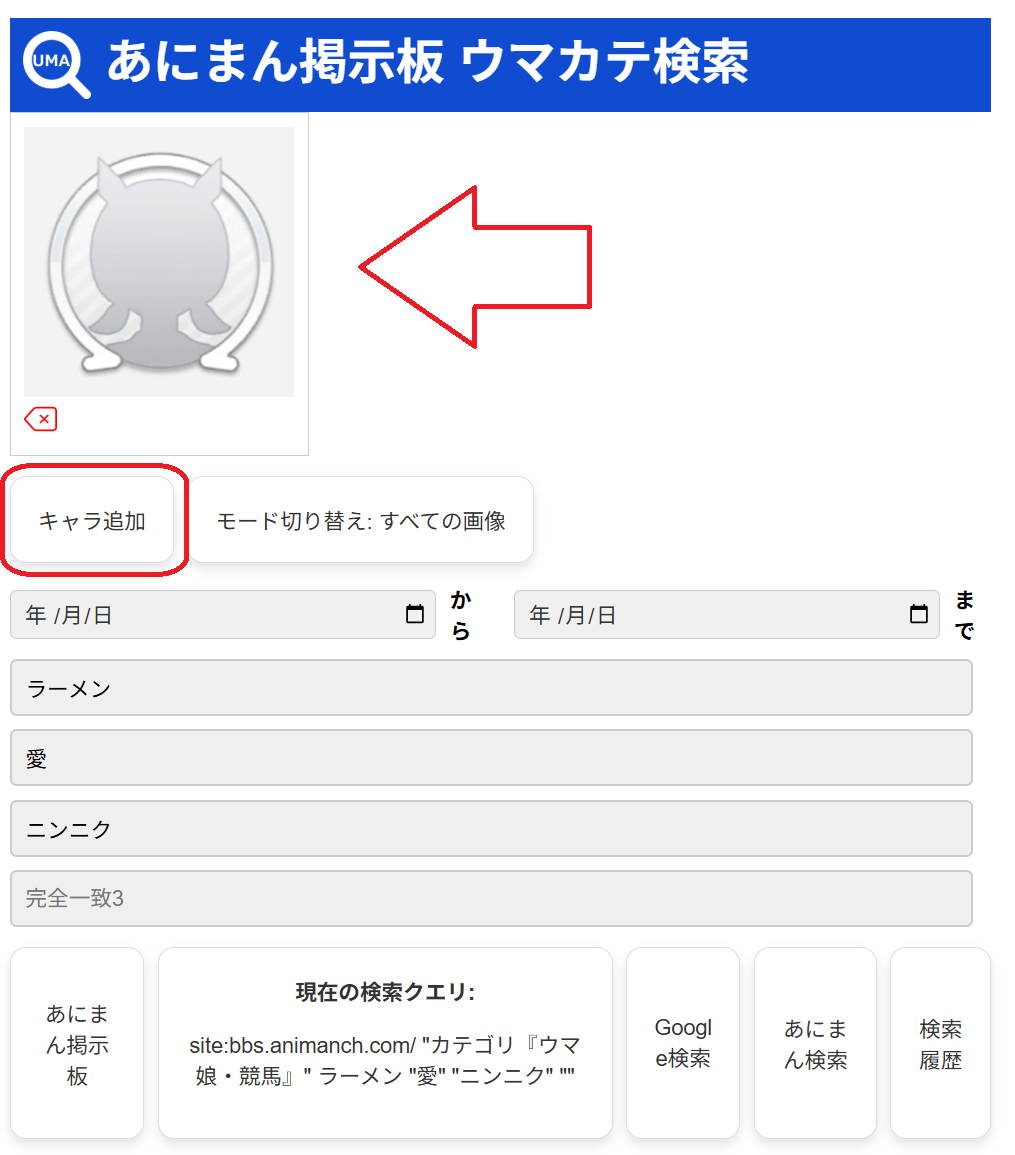This screenshot has height=1155, width=1015.
Task: Click the あにまん掲示板 ウマカテ検索 title
Action: (428, 62)
